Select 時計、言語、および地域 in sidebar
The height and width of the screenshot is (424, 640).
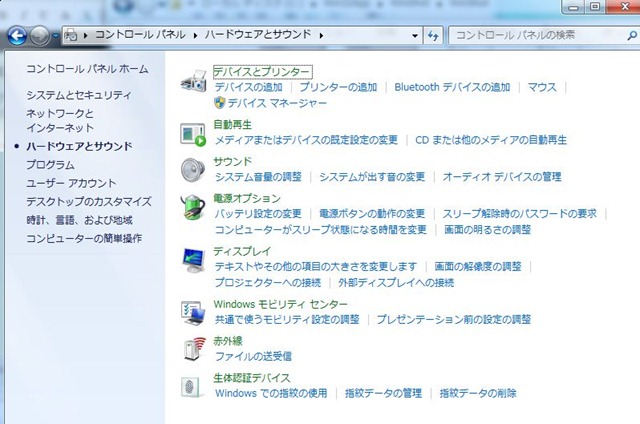(79, 220)
